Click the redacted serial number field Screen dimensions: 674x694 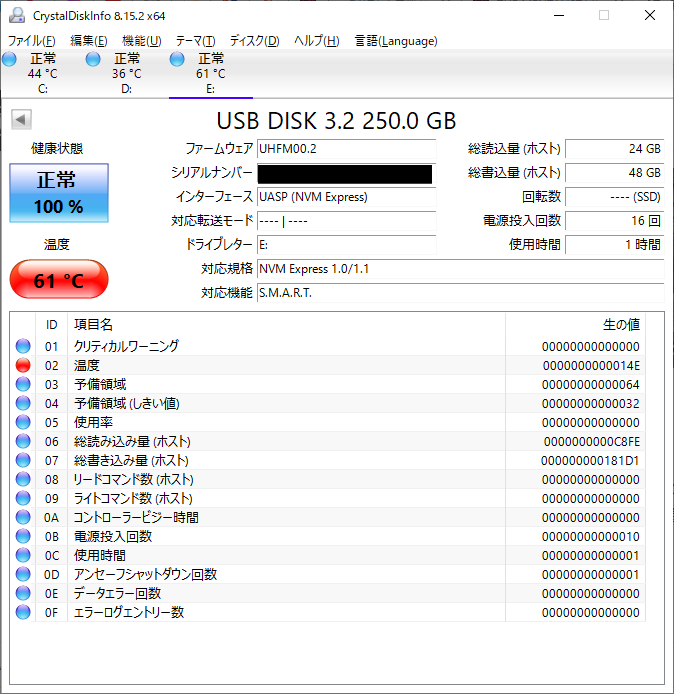pos(347,173)
